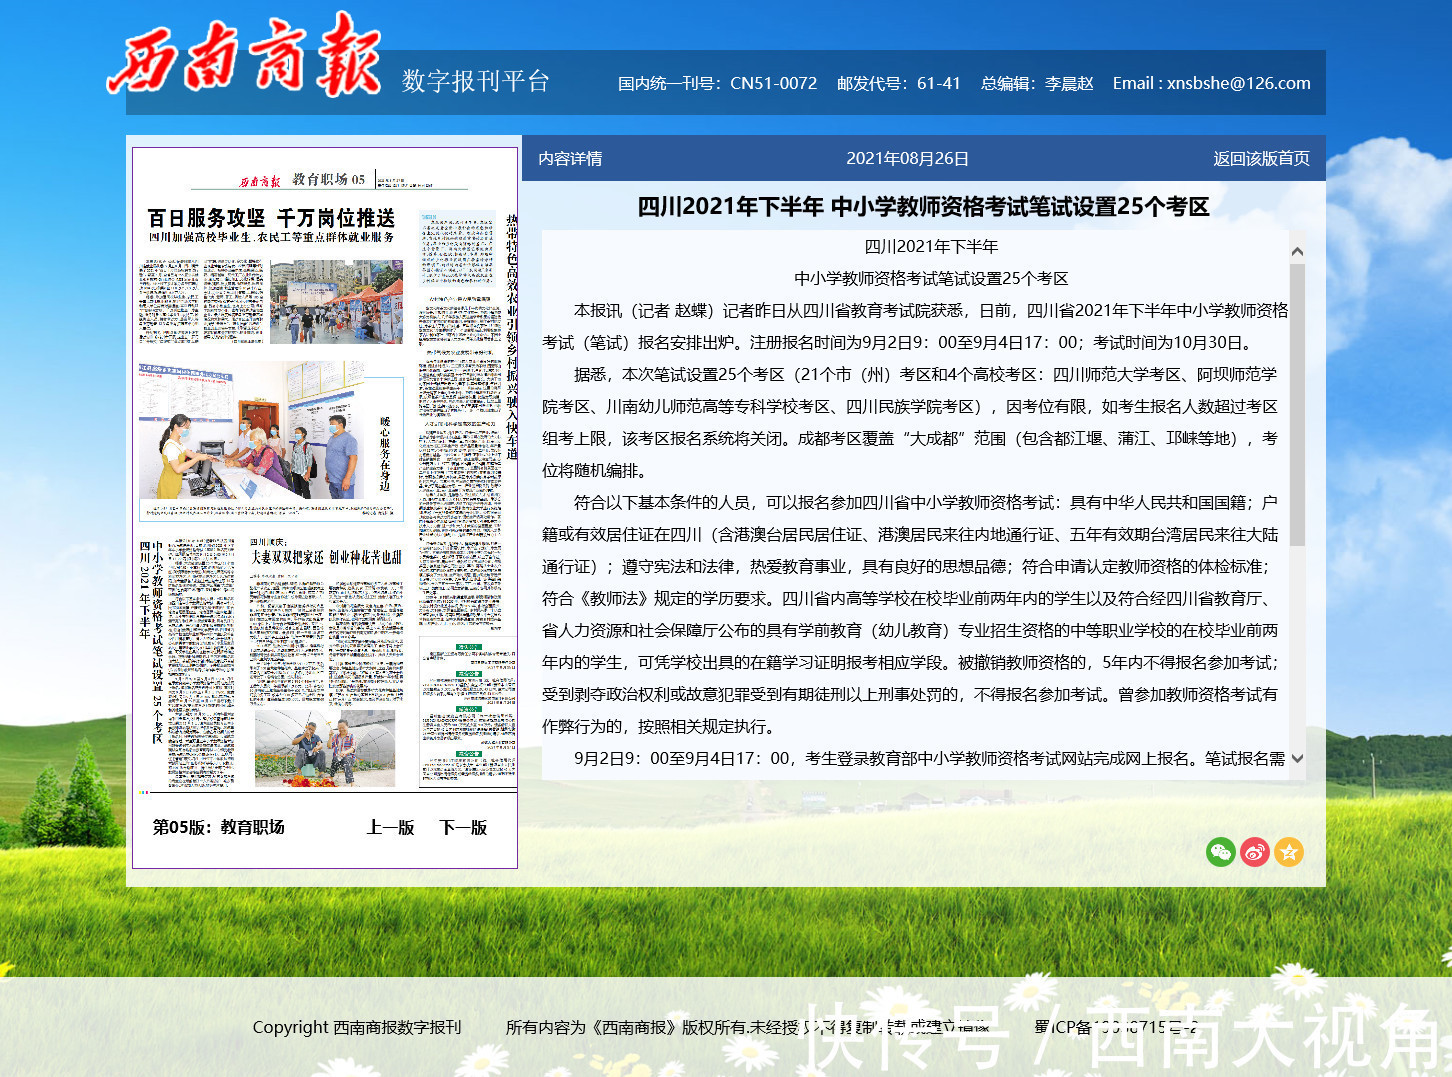Open headline 百日服务攻坚 千万岗位推送 on page thumbnail
The image size is (1452, 1077).
[x=271, y=218]
